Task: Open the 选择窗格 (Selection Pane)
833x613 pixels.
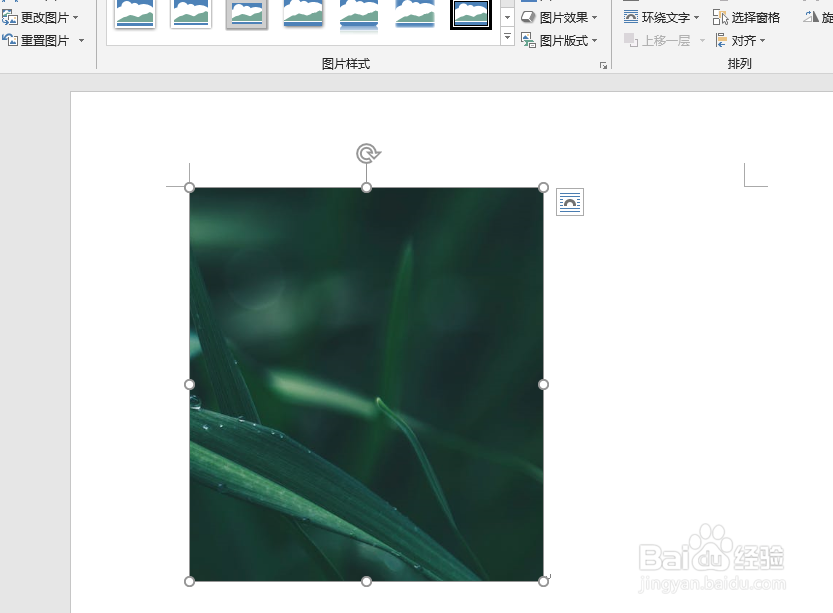Action: 746,18
